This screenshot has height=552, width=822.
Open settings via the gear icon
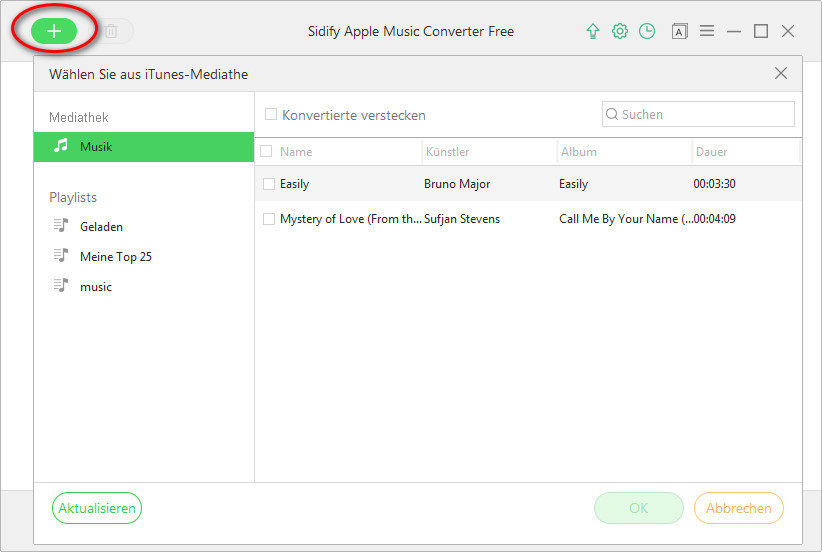(620, 31)
